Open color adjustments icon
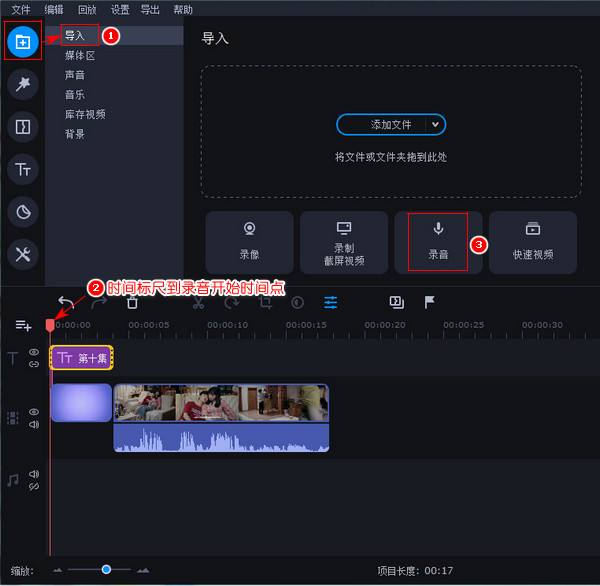The height and width of the screenshot is (586, 600). pyautogui.click(x=297, y=302)
